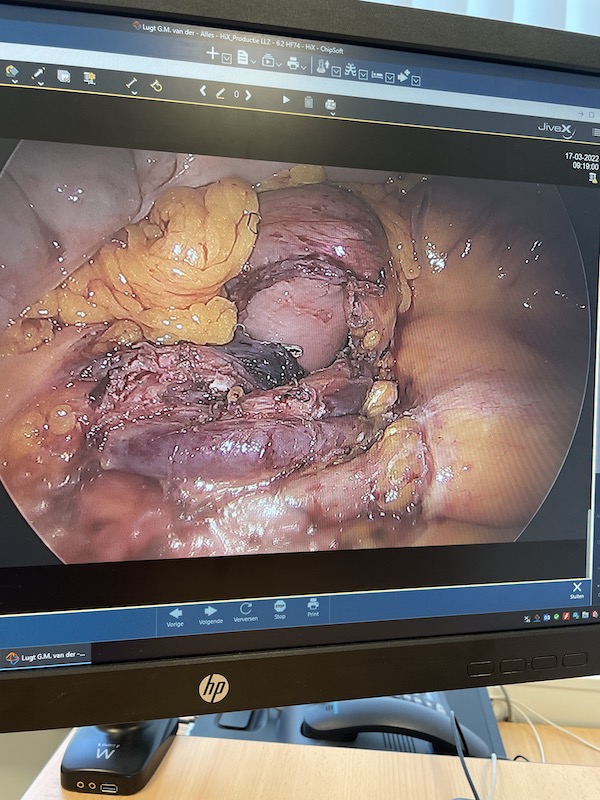The width and height of the screenshot is (600, 800).
Task: Open dropdown beside the arrow-plus icon
Action: 416,81
